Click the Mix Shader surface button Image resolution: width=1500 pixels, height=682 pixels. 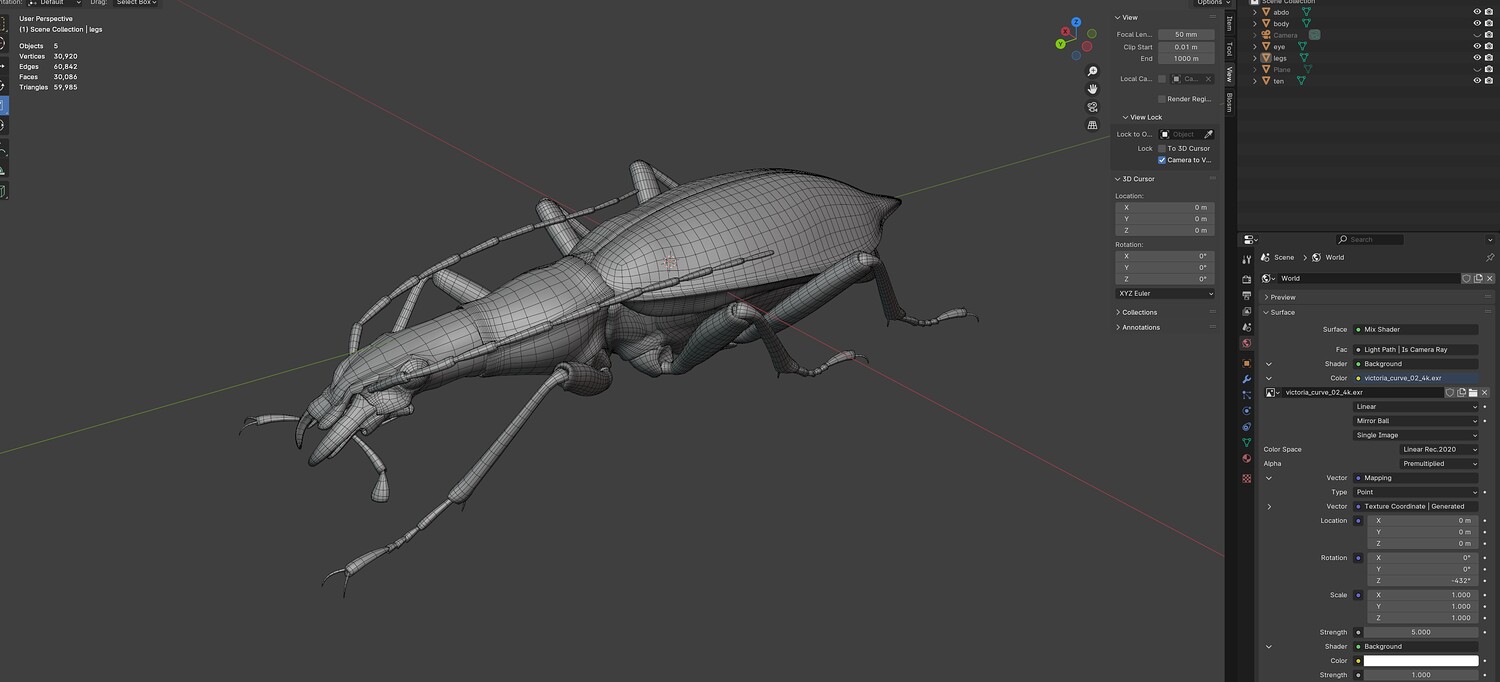click(x=1415, y=329)
